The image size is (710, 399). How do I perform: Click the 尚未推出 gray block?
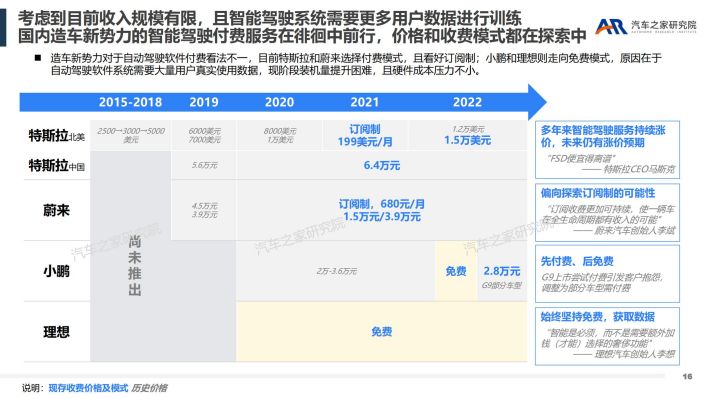(134, 266)
